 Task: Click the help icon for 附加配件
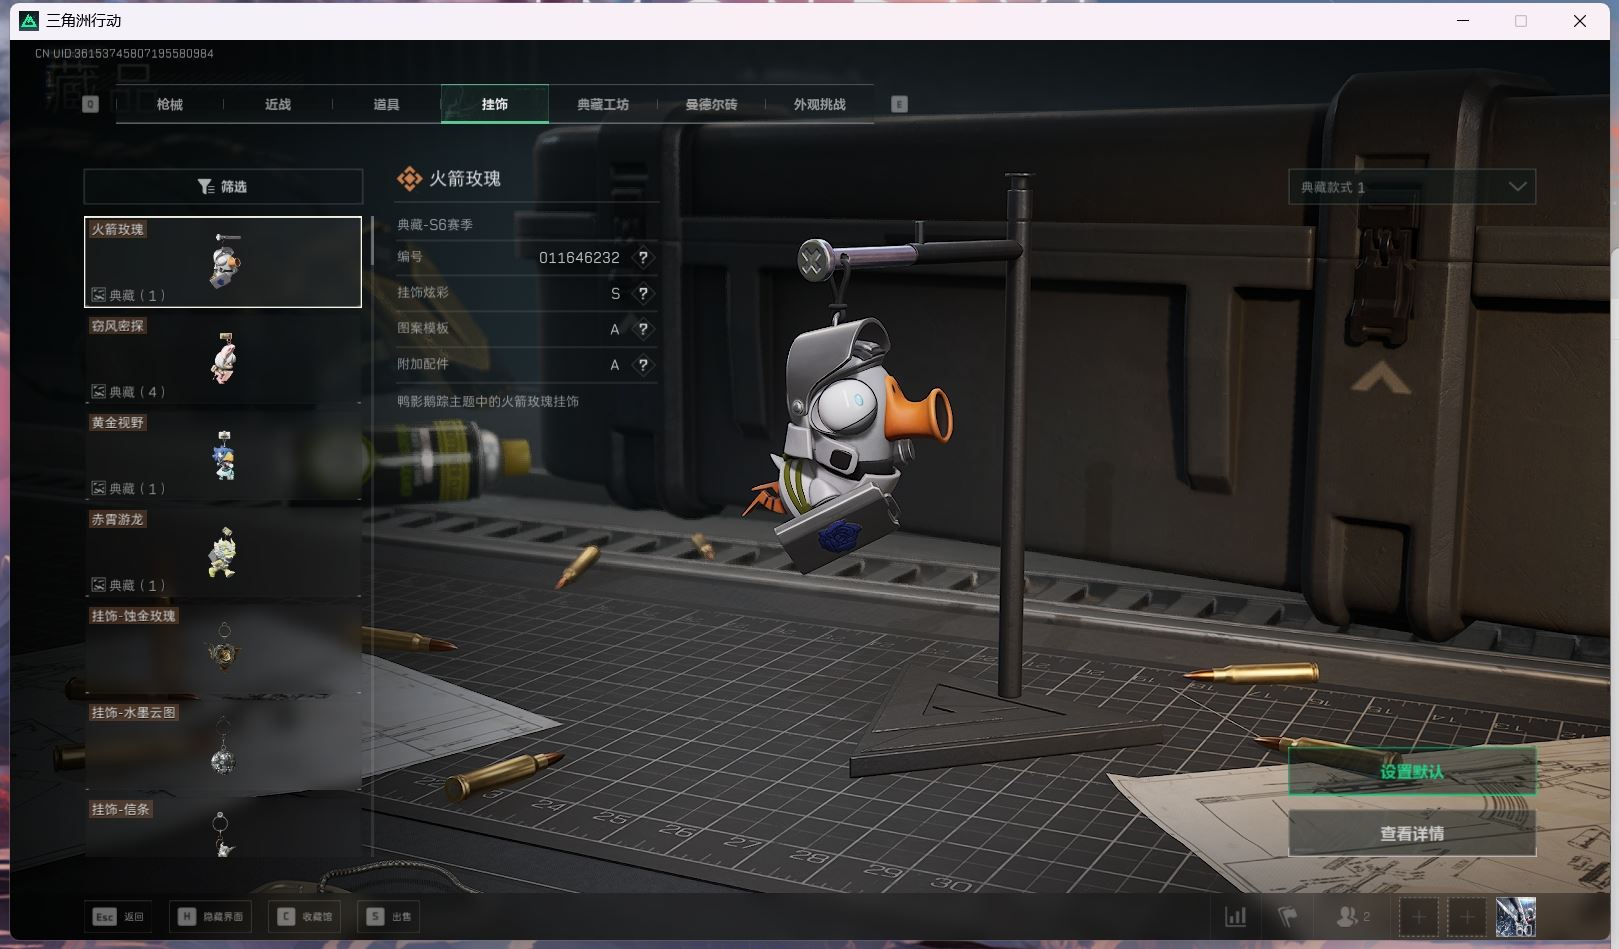[643, 365]
